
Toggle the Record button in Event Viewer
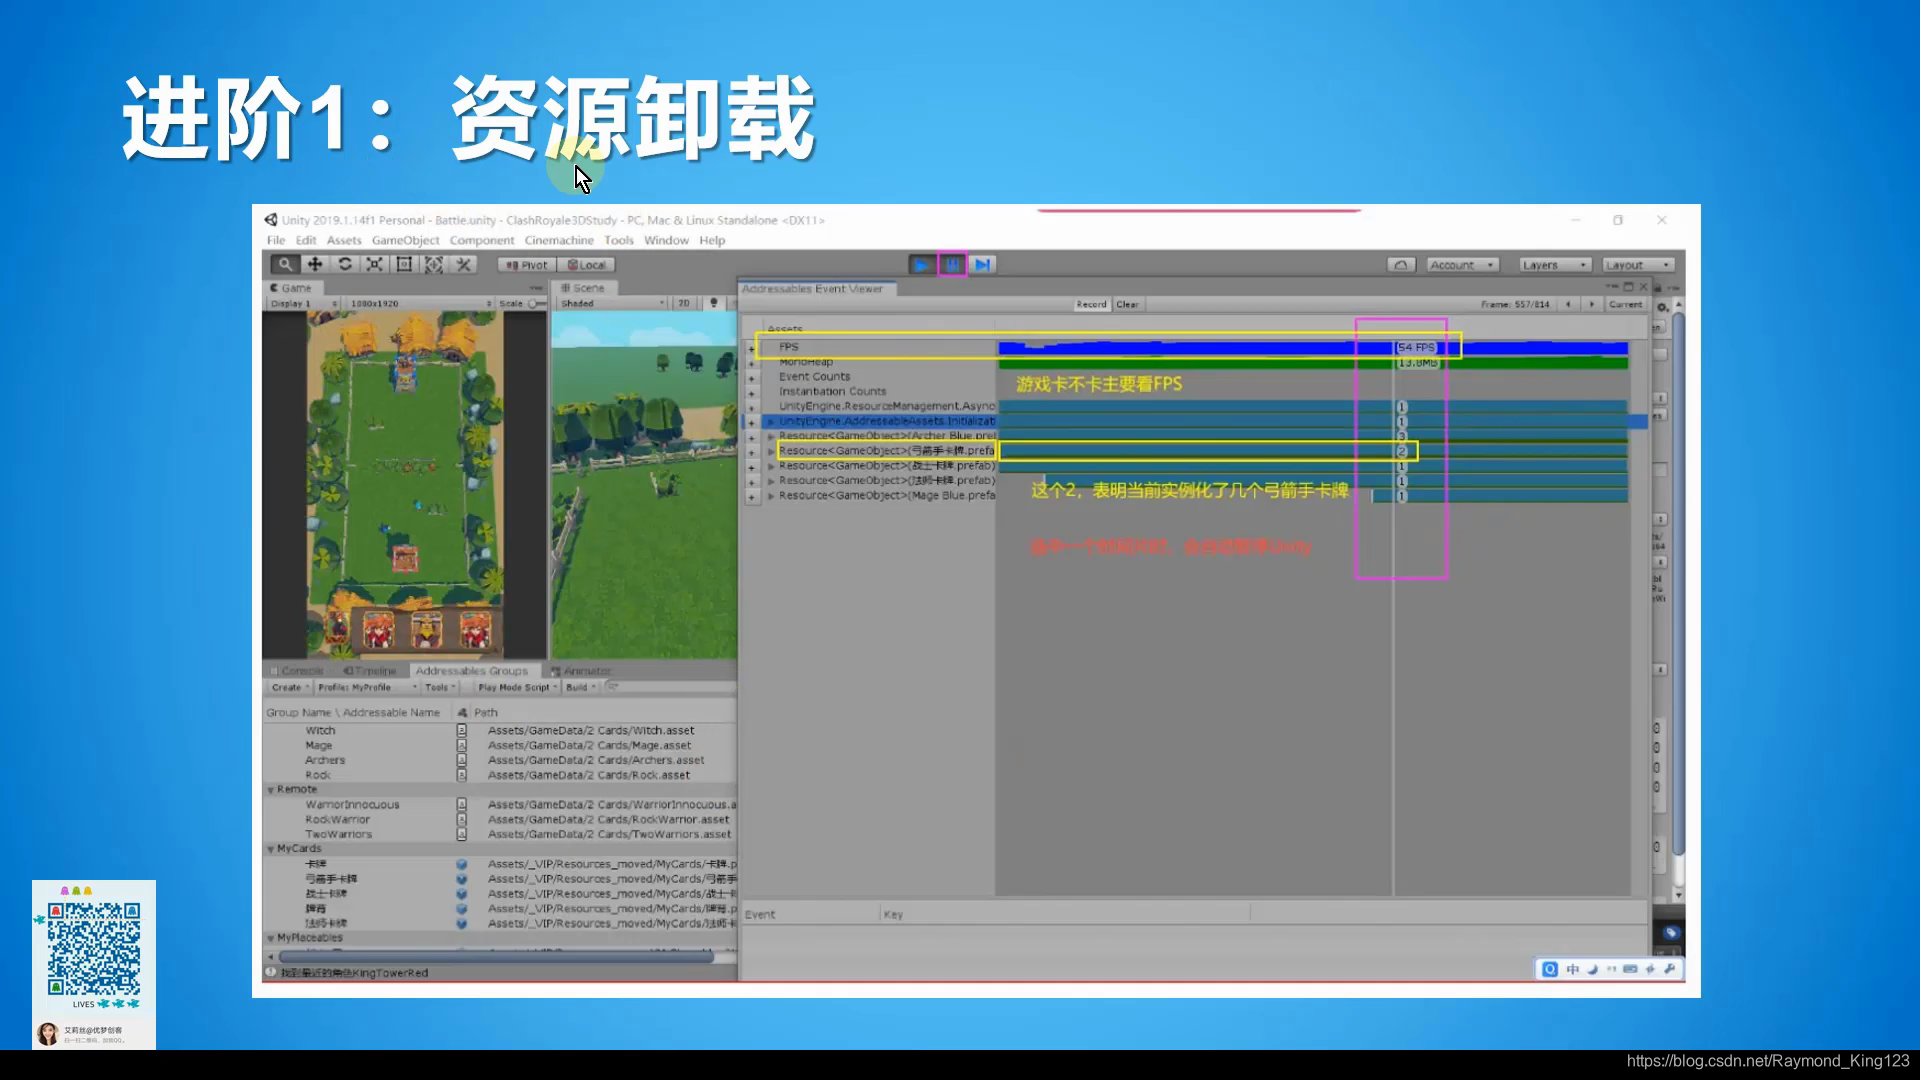(x=1091, y=304)
